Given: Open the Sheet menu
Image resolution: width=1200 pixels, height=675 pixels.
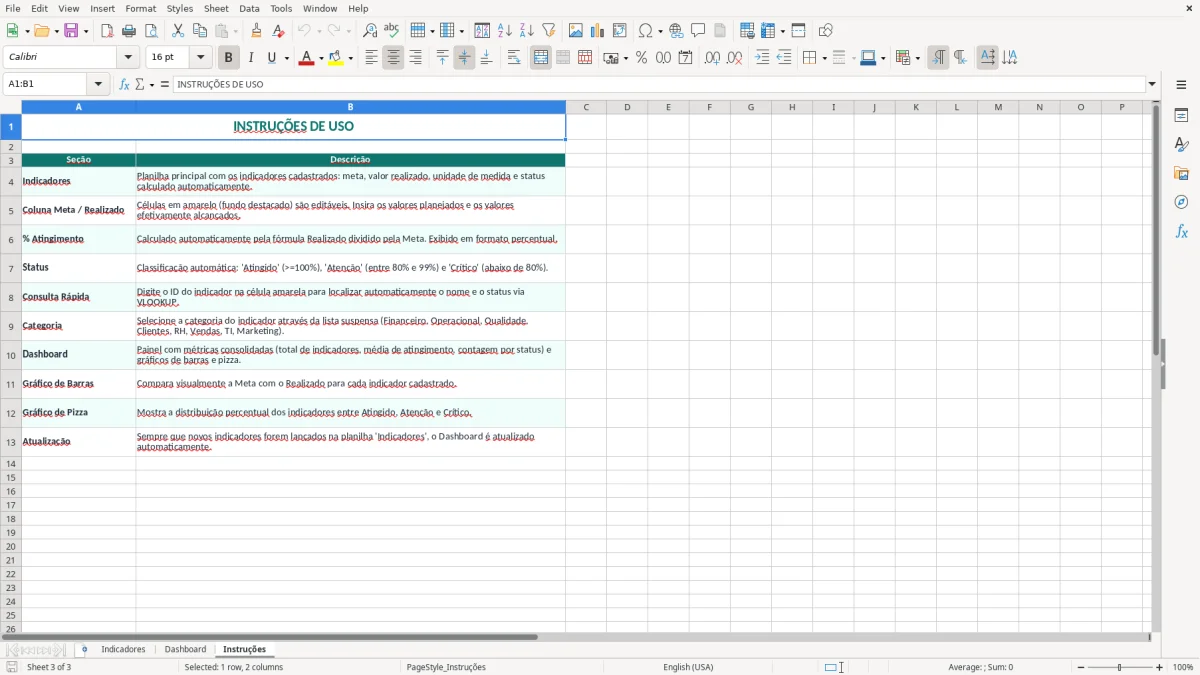Looking at the screenshot, I should point(216,8).
